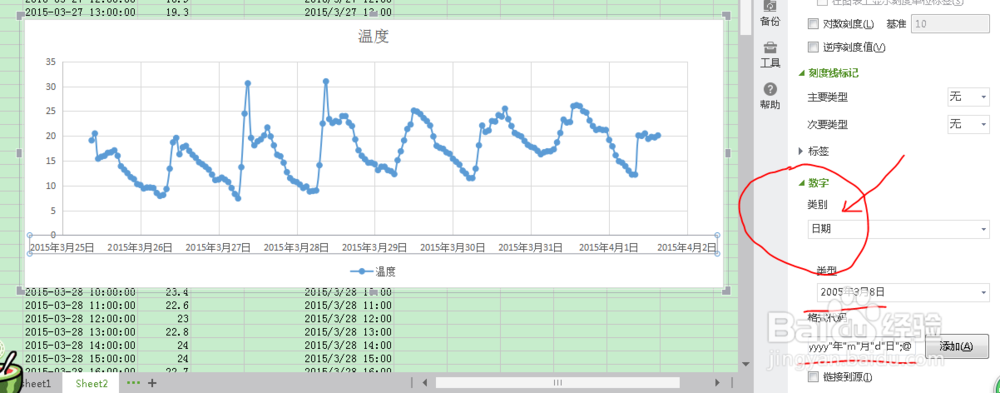The width and height of the screenshot is (1000, 393).
Task: Open the 次要类型 minor type dropdown
Action: [969, 124]
